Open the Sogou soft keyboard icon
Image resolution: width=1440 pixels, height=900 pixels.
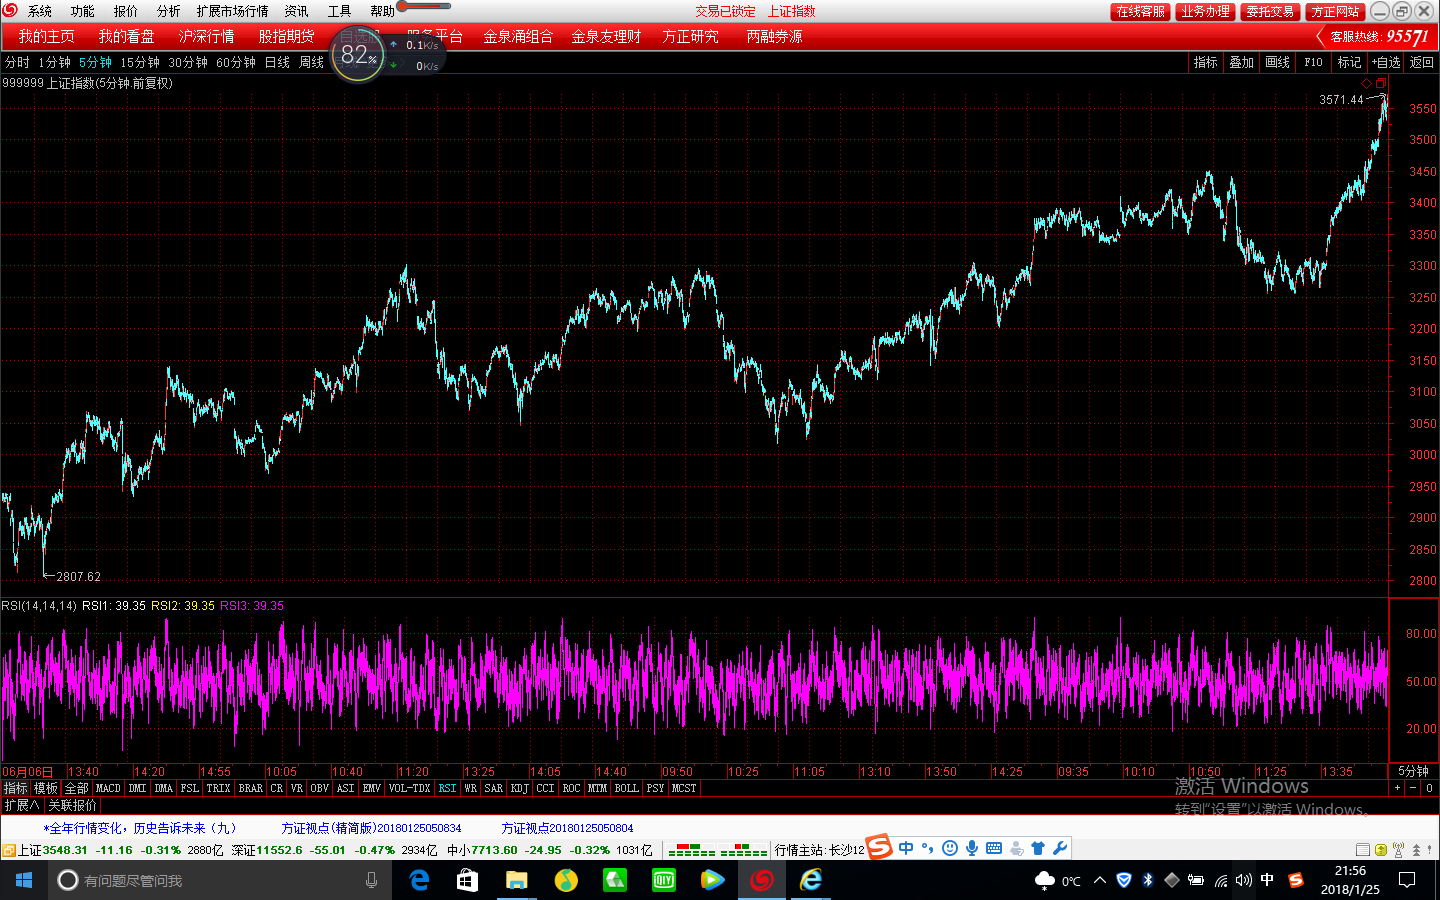994,848
